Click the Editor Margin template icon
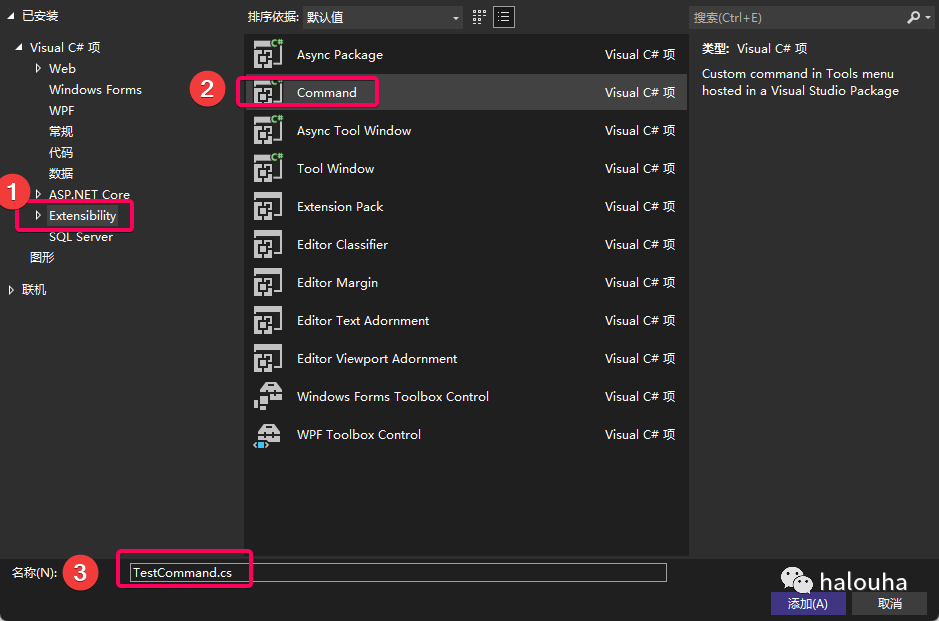939x621 pixels. tap(268, 282)
